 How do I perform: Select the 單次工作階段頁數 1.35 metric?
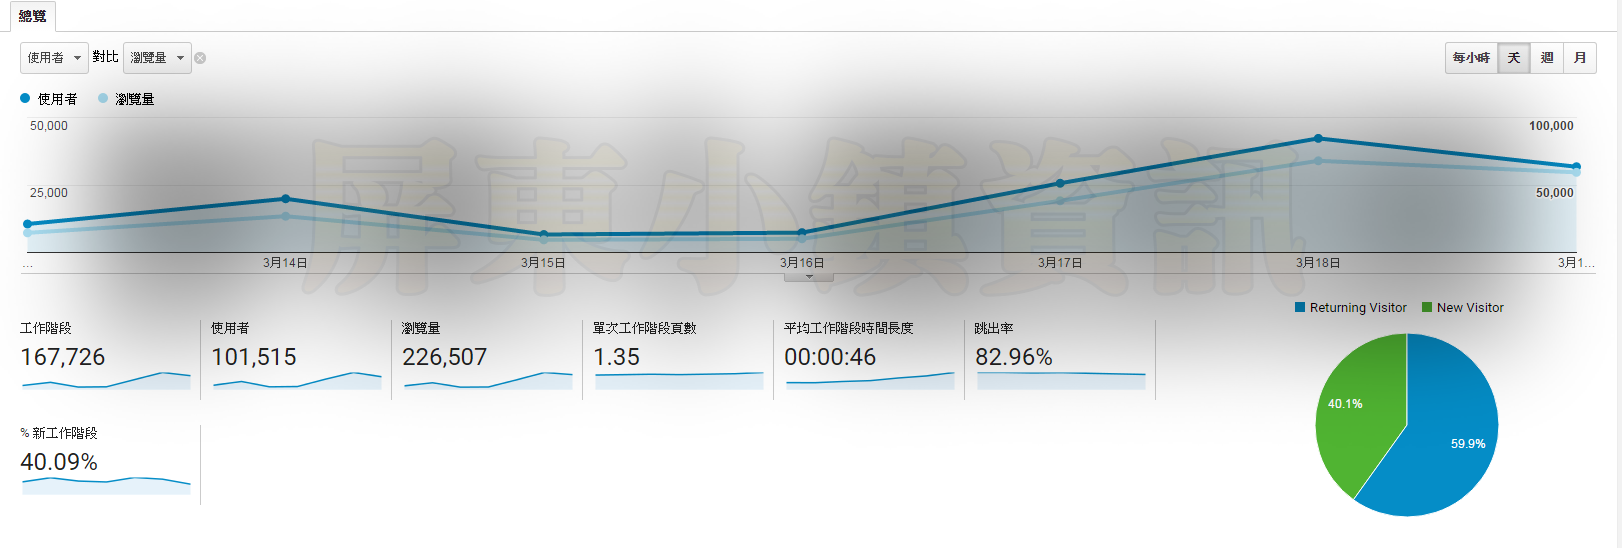click(678, 359)
